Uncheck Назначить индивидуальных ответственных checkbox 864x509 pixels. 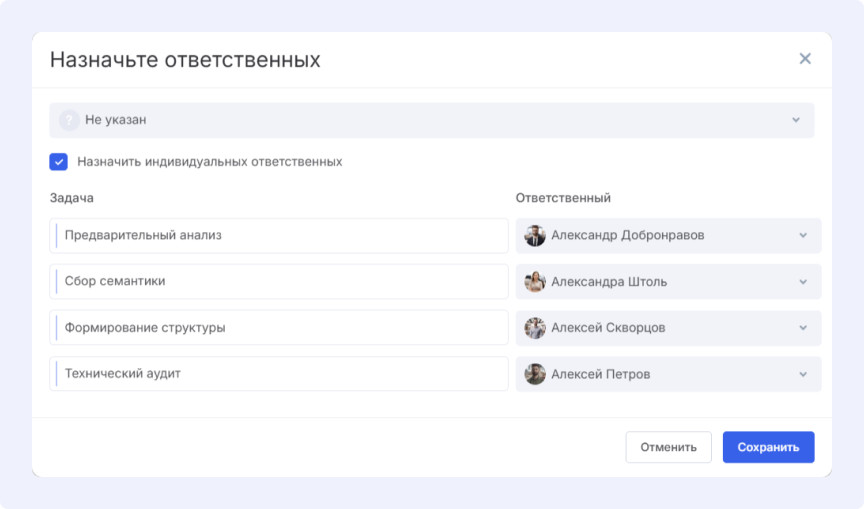[59, 161]
